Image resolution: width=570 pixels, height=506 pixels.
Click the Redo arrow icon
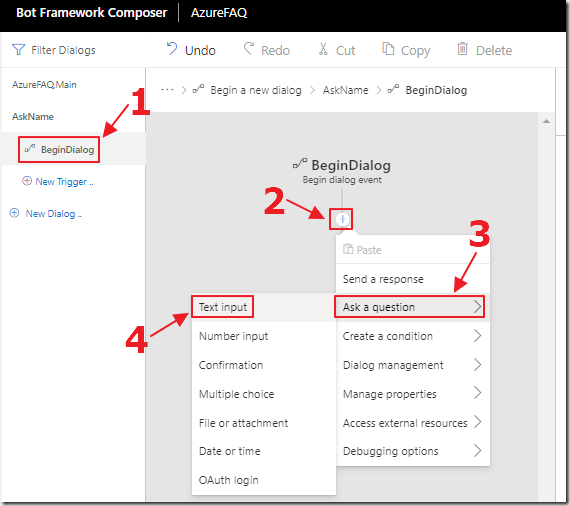(248, 48)
